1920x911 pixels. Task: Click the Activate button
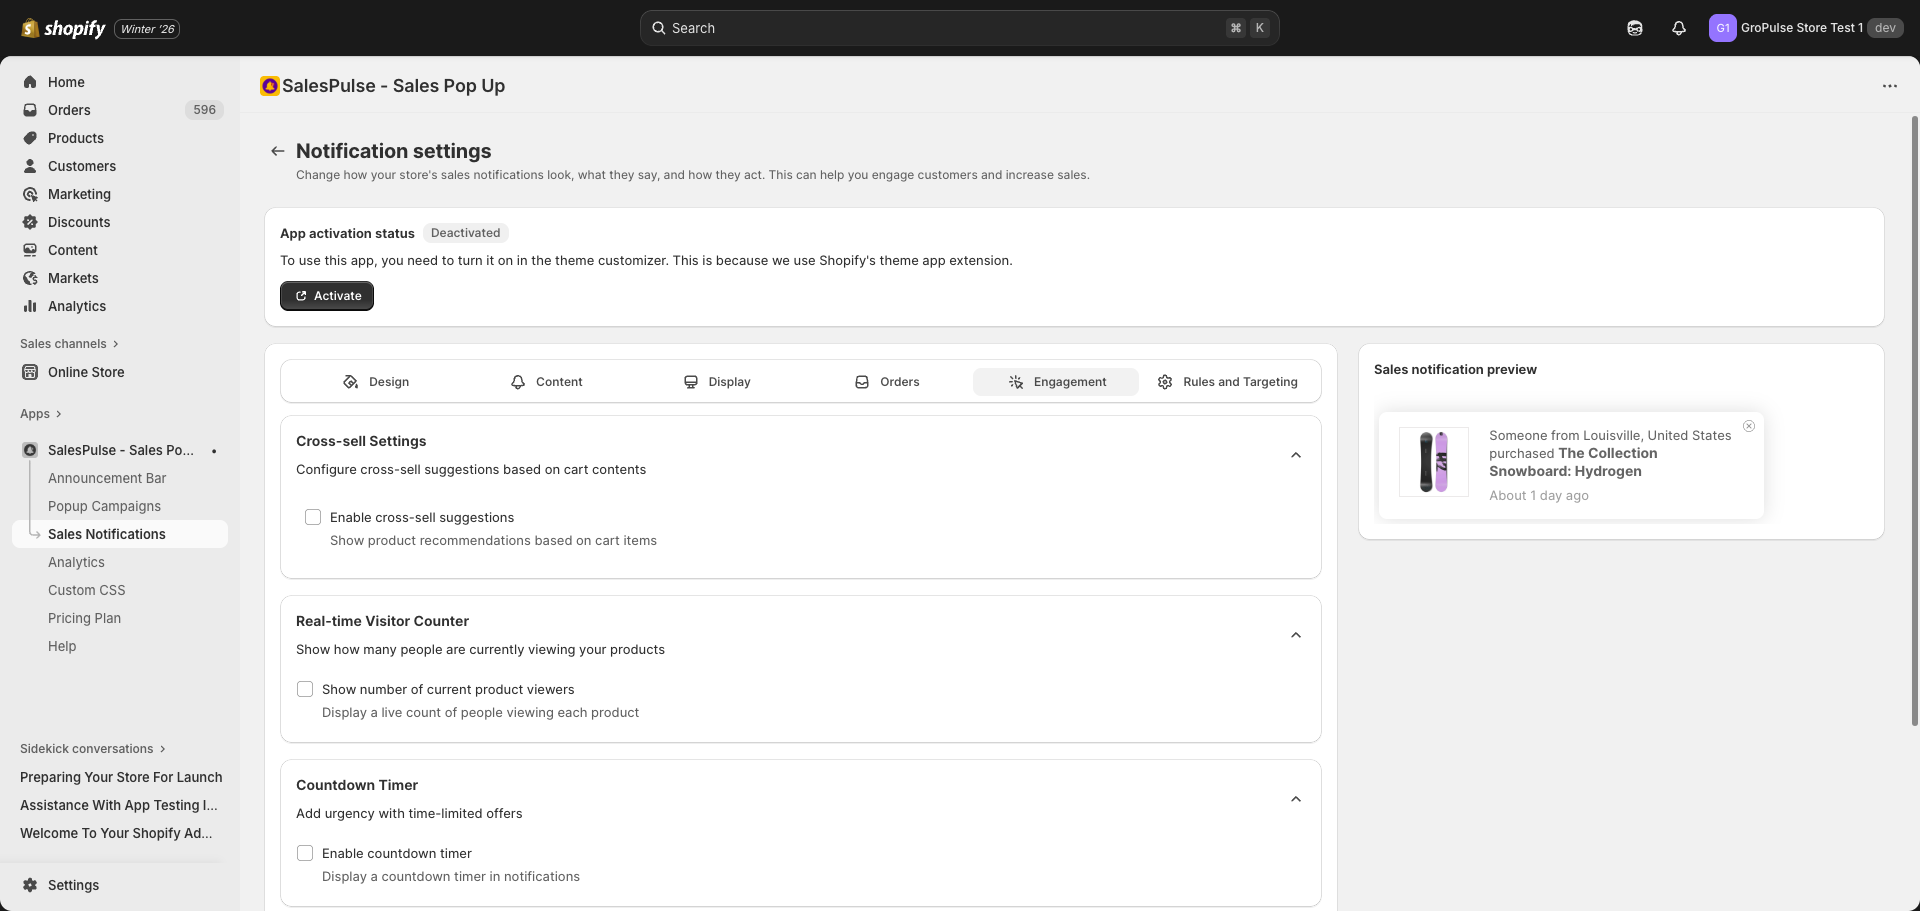tap(326, 295)
